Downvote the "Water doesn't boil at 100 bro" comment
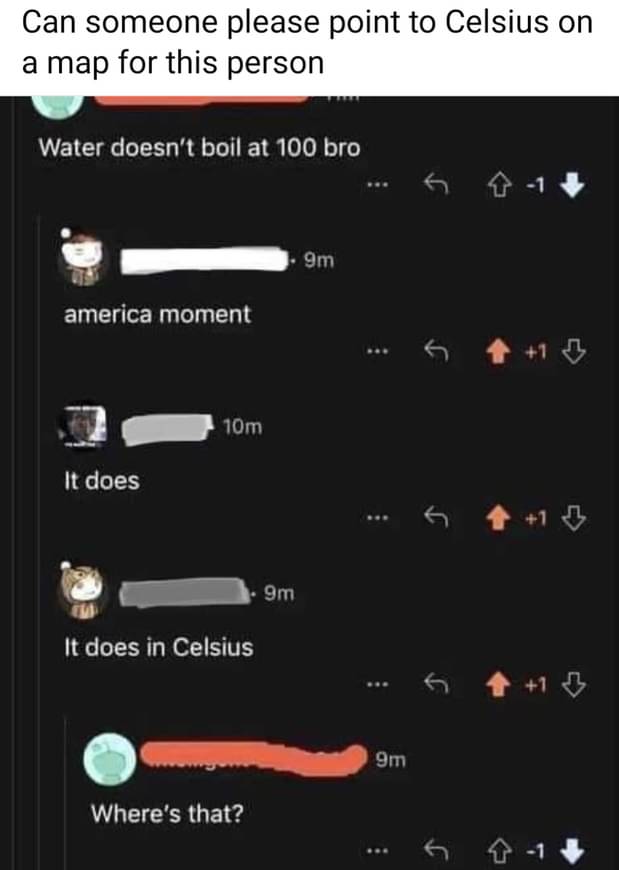This screenshot has width=619, height=870. coord(572,185)
